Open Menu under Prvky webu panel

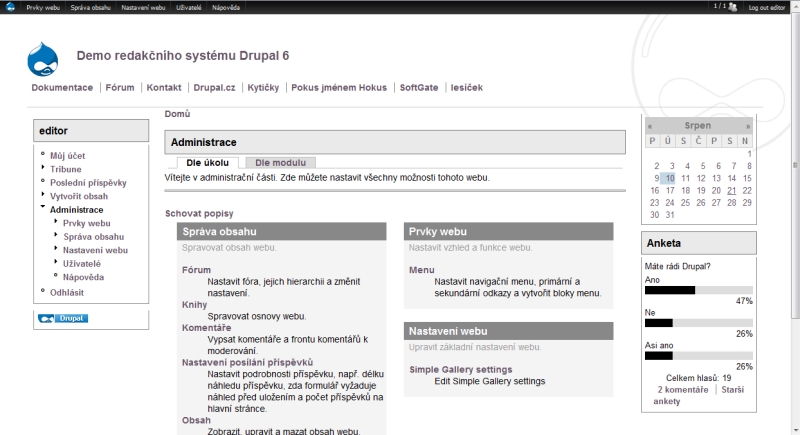[x=421, y=270]
